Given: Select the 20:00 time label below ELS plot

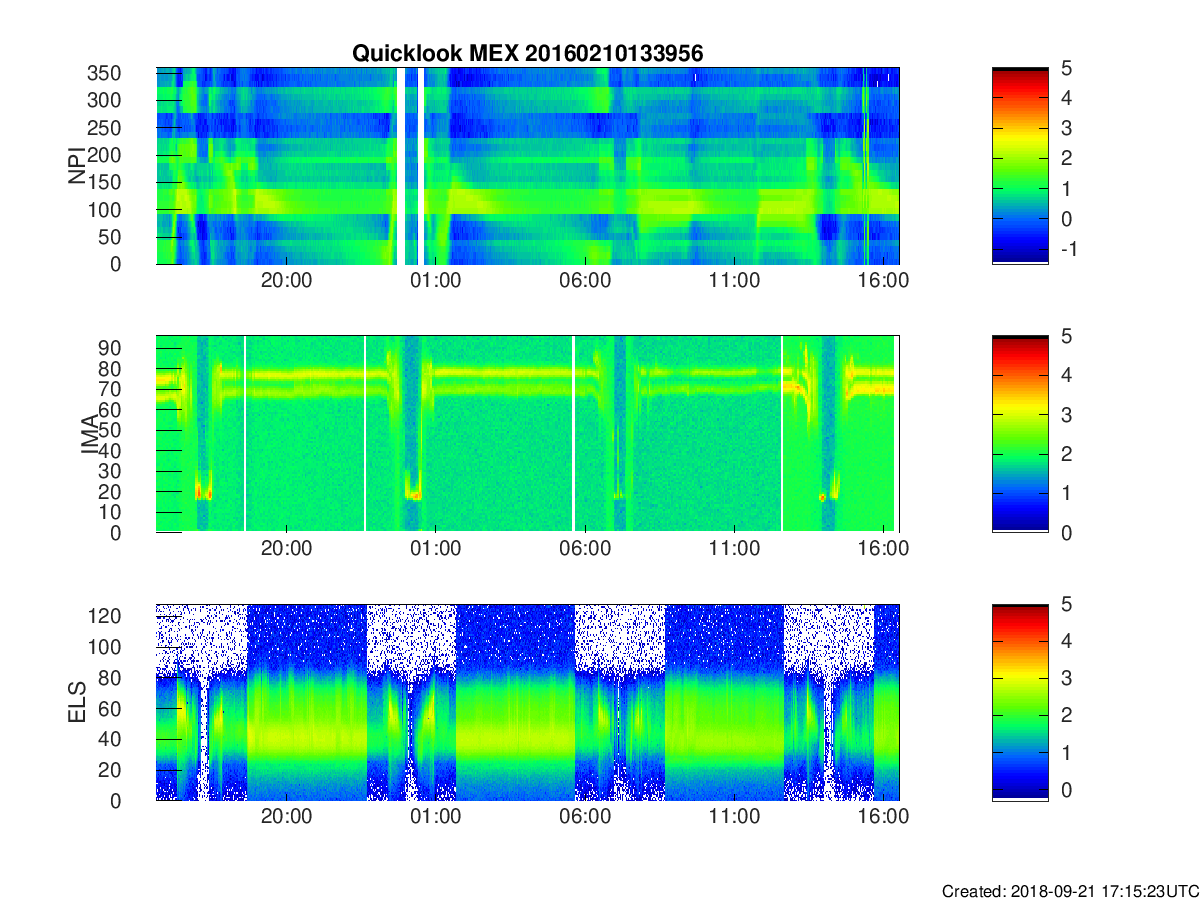Looking at the screenshot, I should [x=287, y=819].
